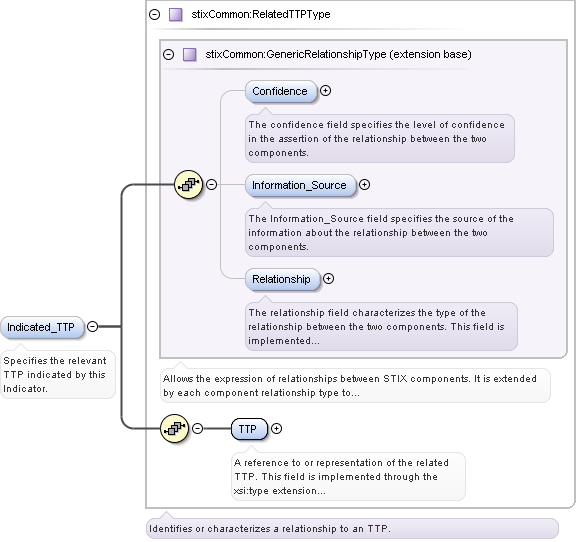Click the purple square icon beside stixCommon:RelatedTTPType
The width and height of the screenshot is (577, 542).
click(x=176, y=15)
